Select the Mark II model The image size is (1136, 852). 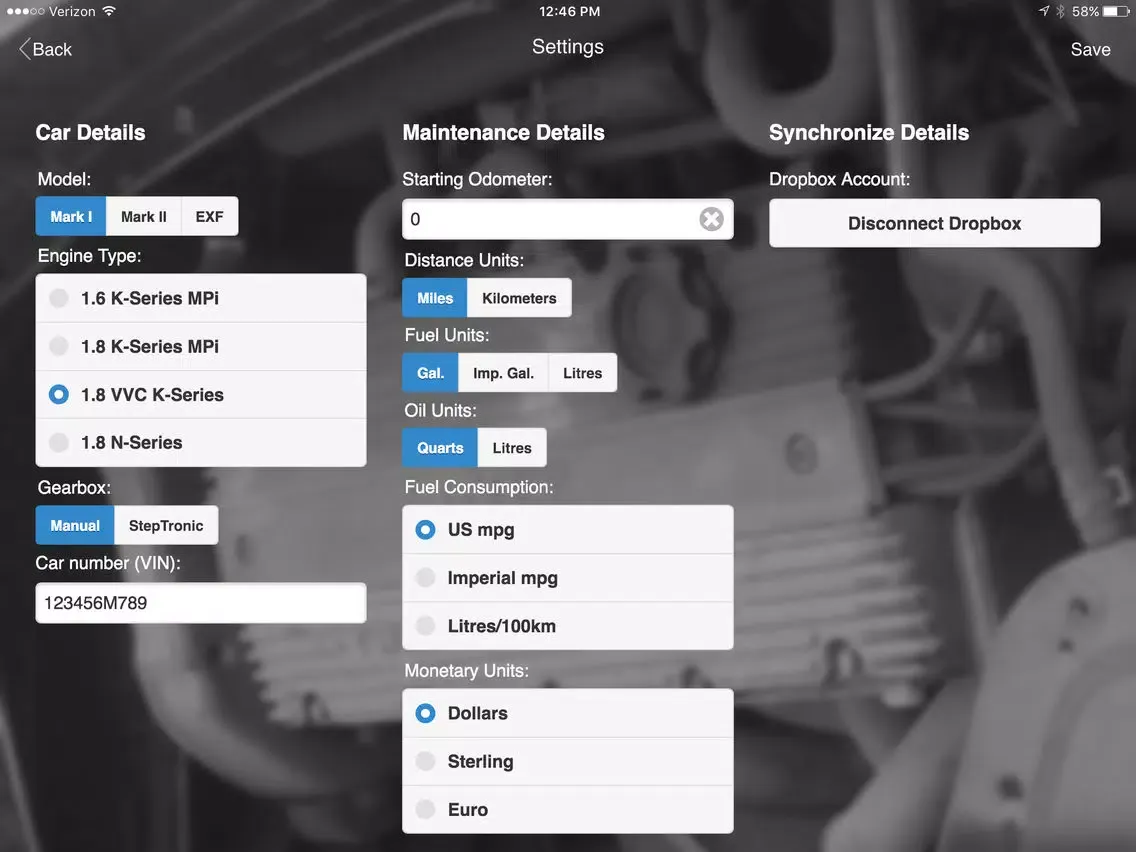tap(143, 217)
